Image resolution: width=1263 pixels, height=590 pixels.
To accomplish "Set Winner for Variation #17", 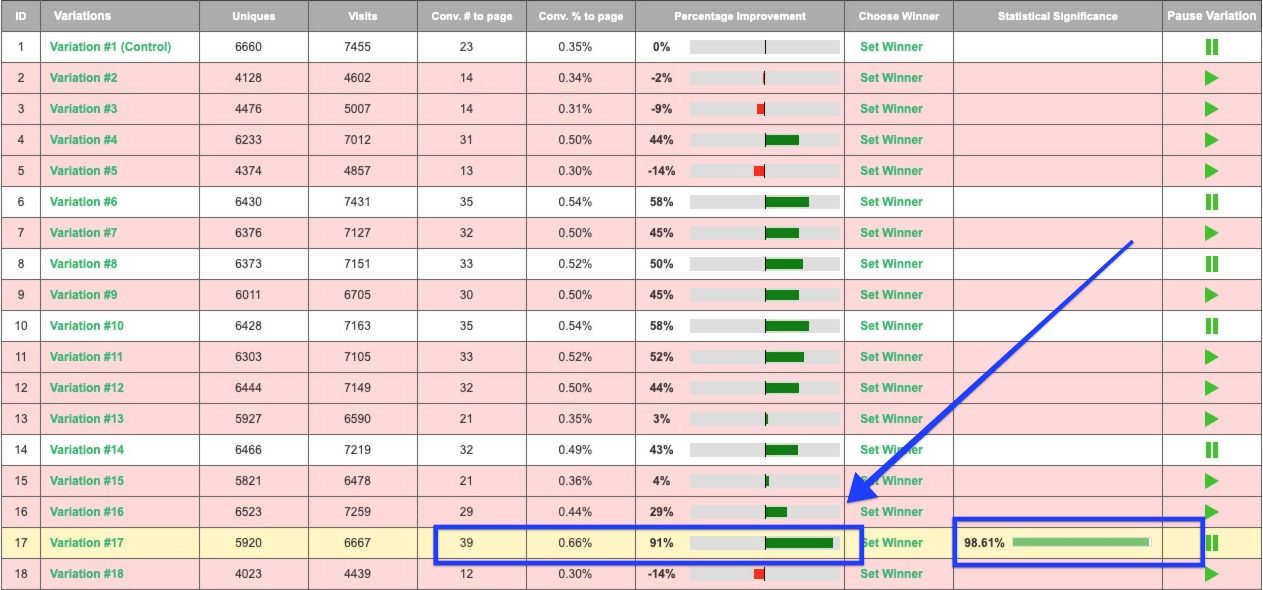I will [x=892, y=543].
